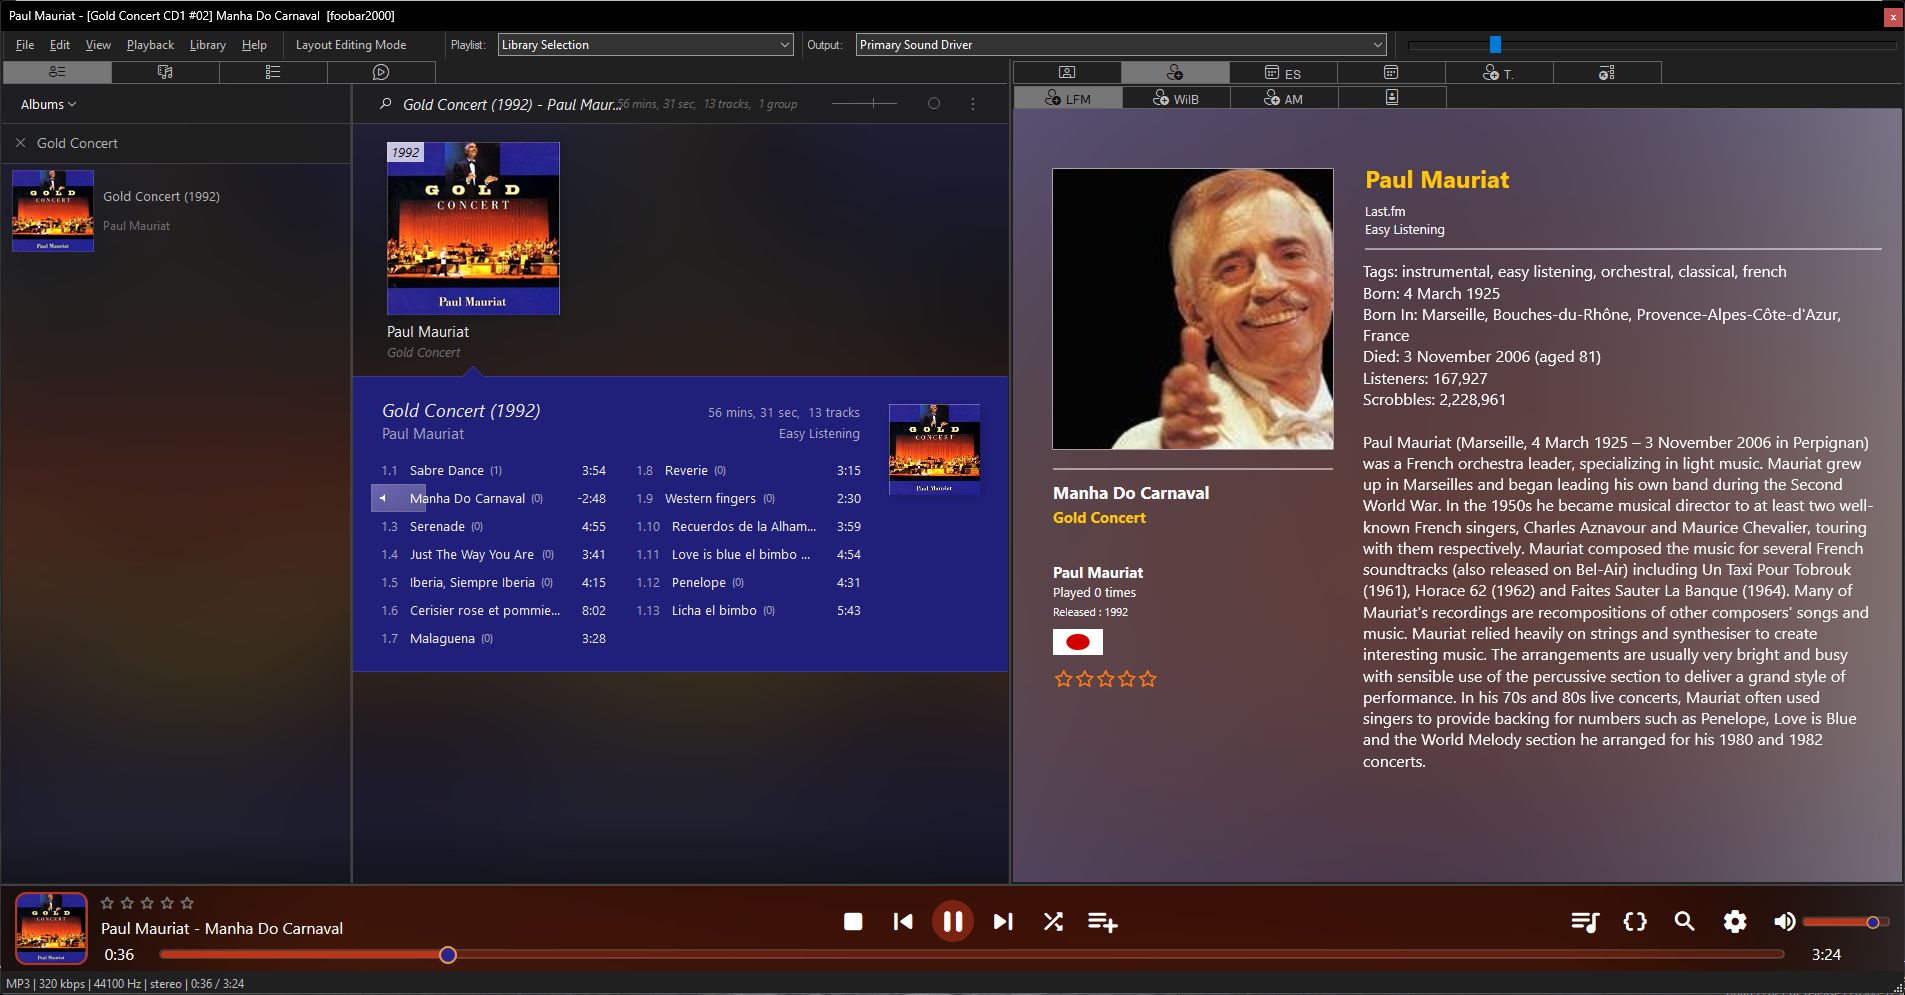Viewport: 1905px width, 995px height.
Task: Switch to the music-note library tab
Action: click(165, 72)
